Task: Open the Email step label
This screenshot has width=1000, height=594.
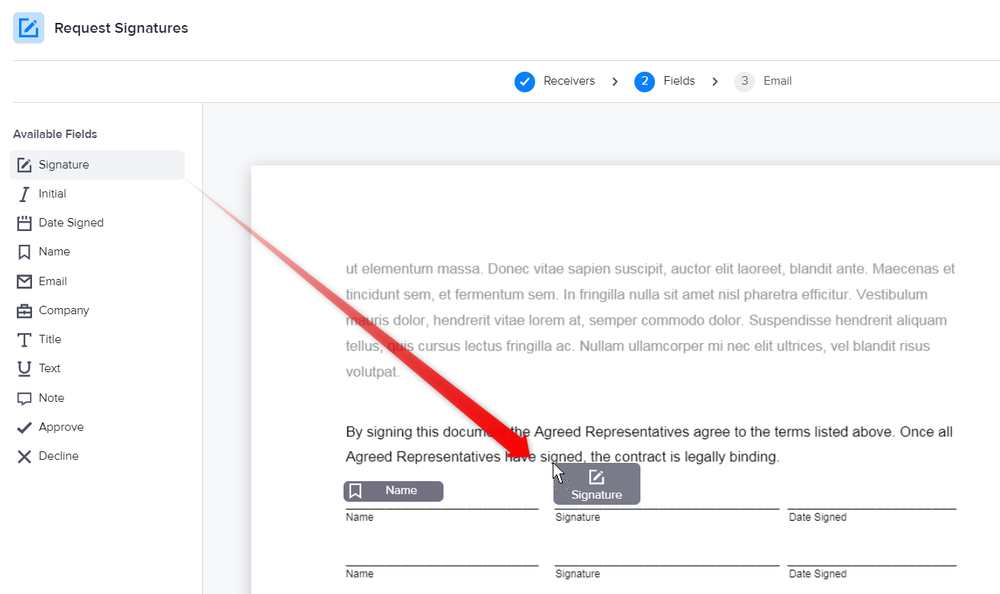Action: click(x=777, y=81)
